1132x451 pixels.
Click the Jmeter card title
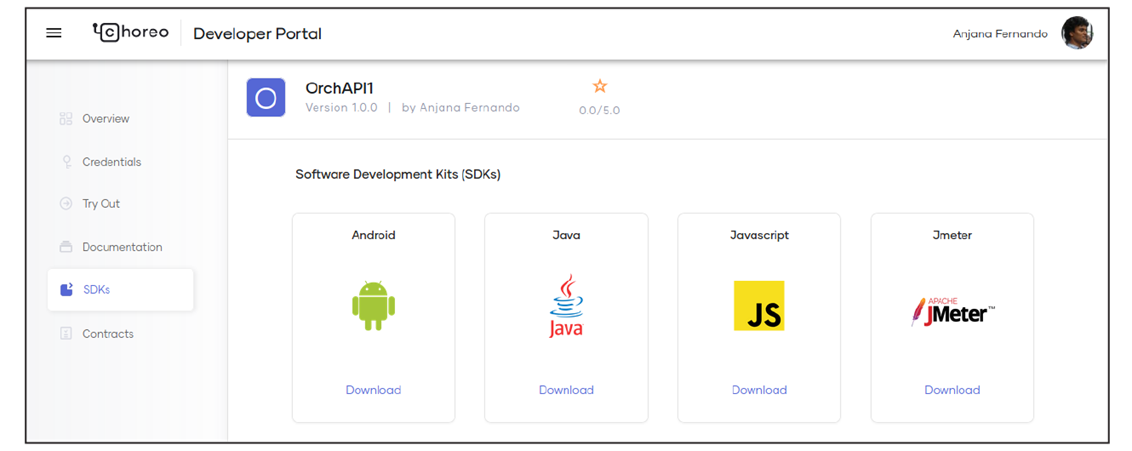click(952, 235)
